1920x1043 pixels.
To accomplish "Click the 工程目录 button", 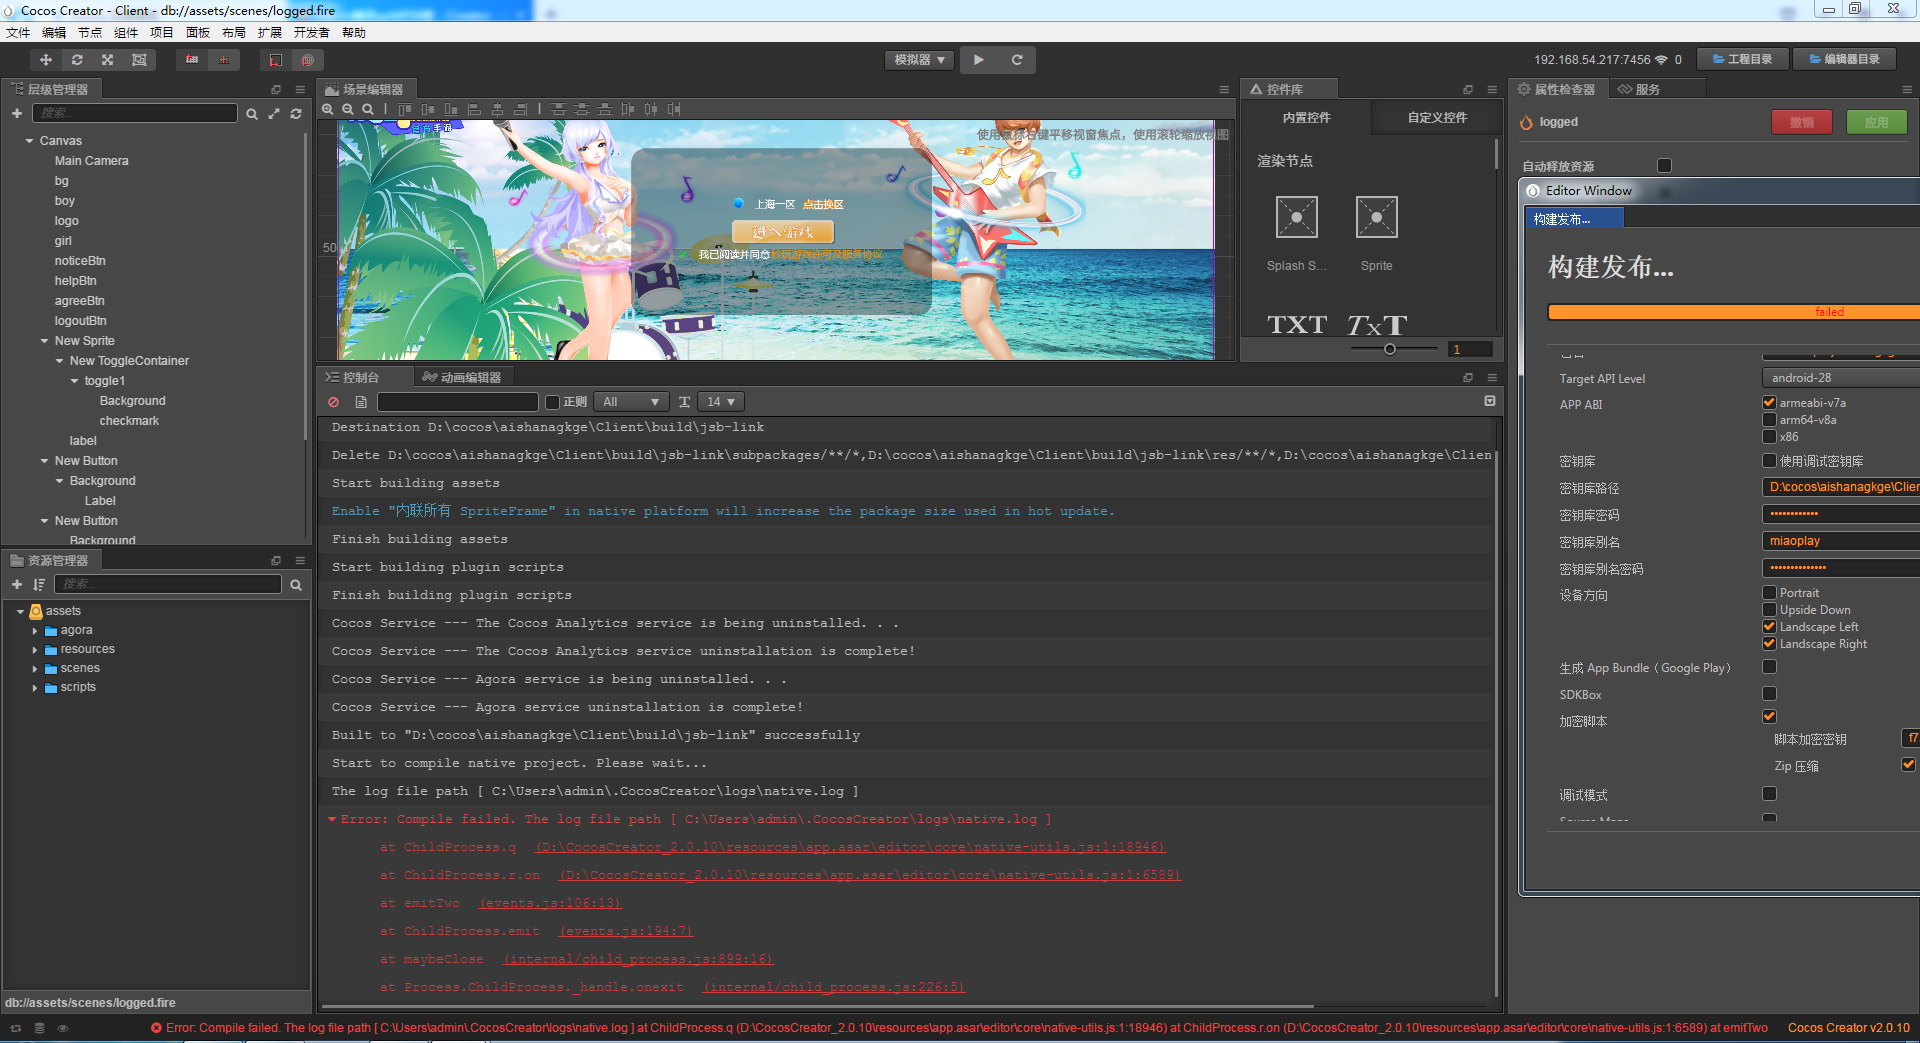I will [1743, 60].
